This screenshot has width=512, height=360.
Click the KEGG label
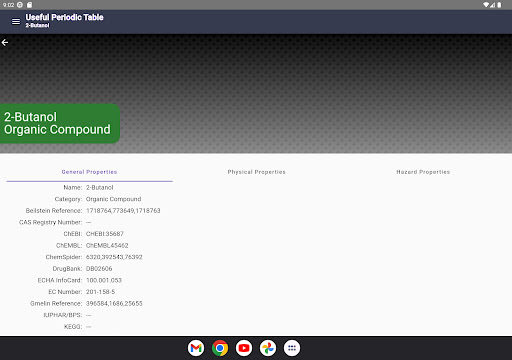click(x=73, y=327)
